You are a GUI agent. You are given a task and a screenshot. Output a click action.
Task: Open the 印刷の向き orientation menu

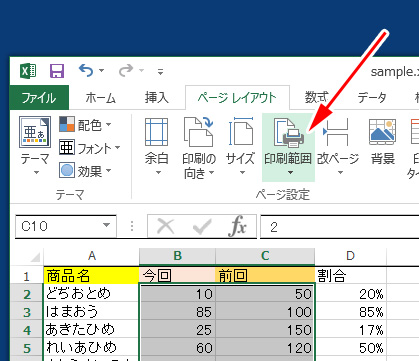click(x=199, y=147)
